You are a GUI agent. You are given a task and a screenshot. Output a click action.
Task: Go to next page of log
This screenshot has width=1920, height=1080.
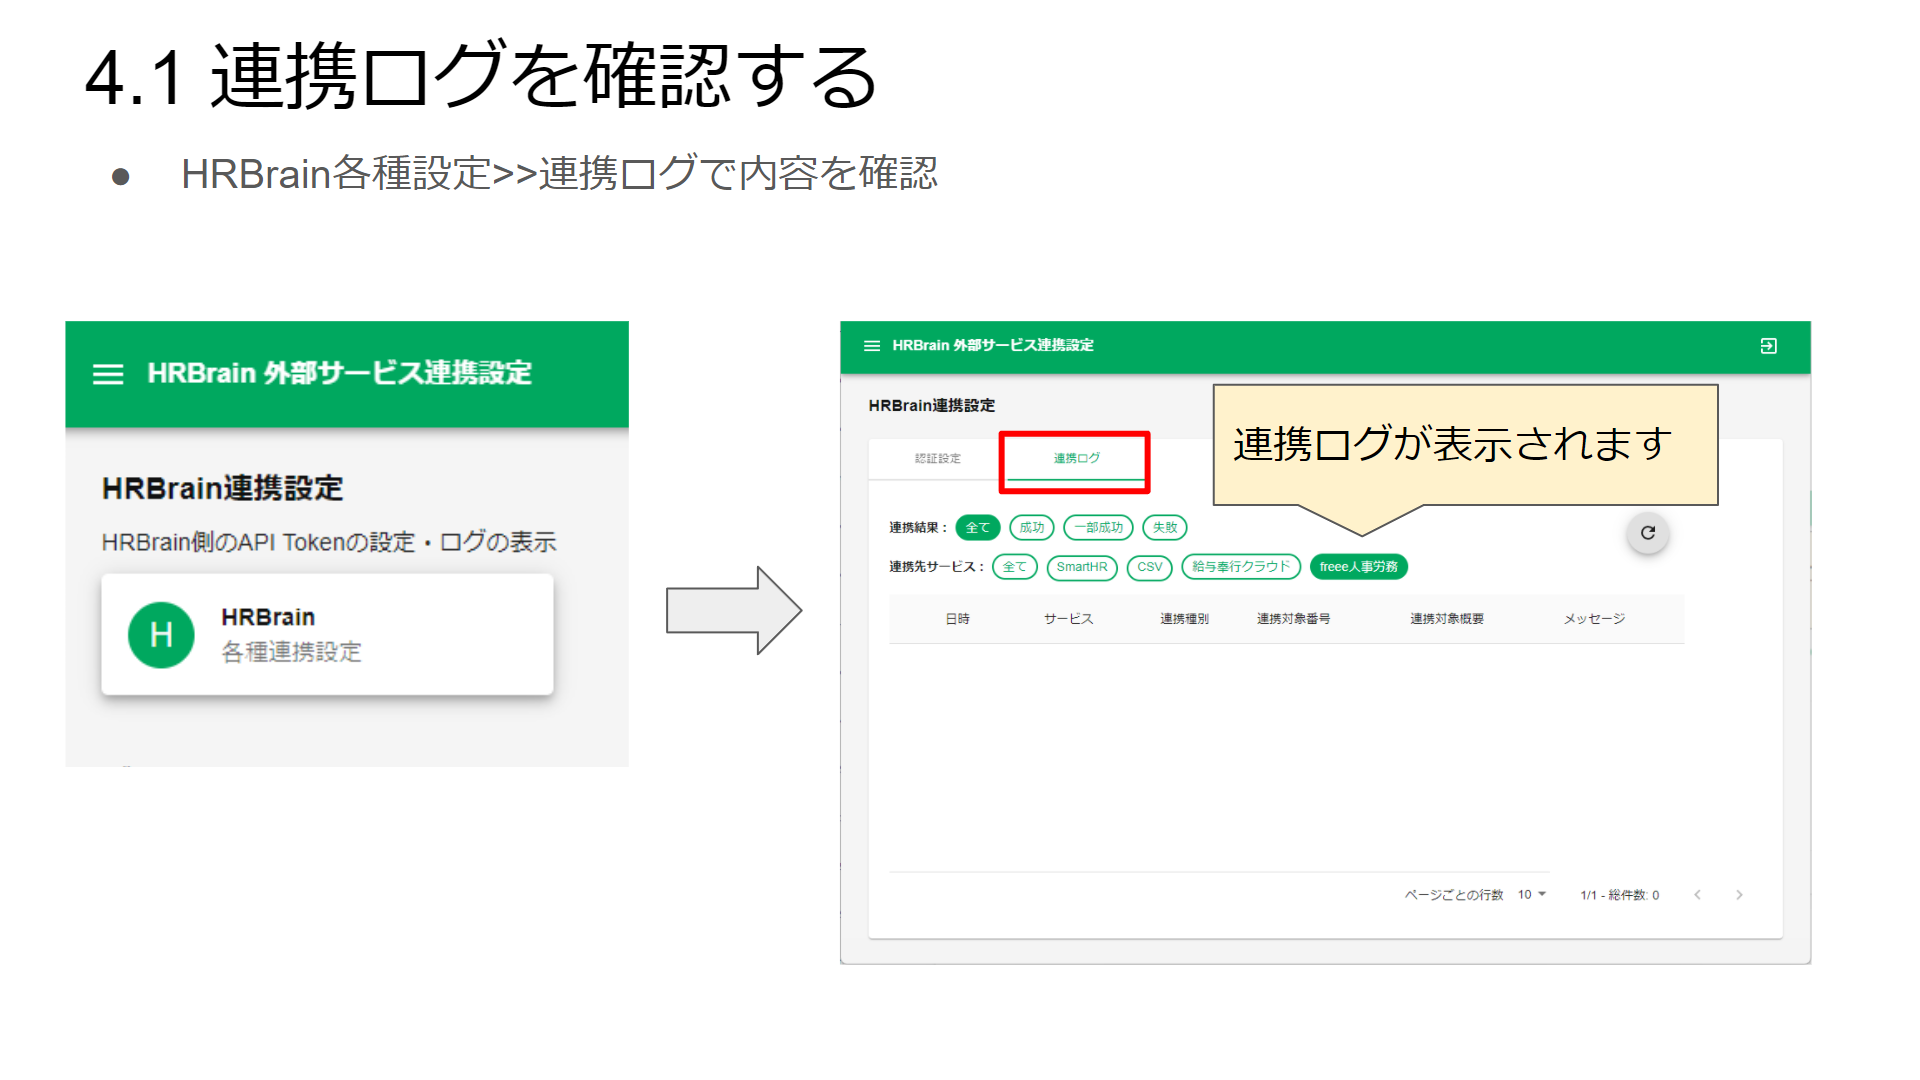tap(1739, 895)
